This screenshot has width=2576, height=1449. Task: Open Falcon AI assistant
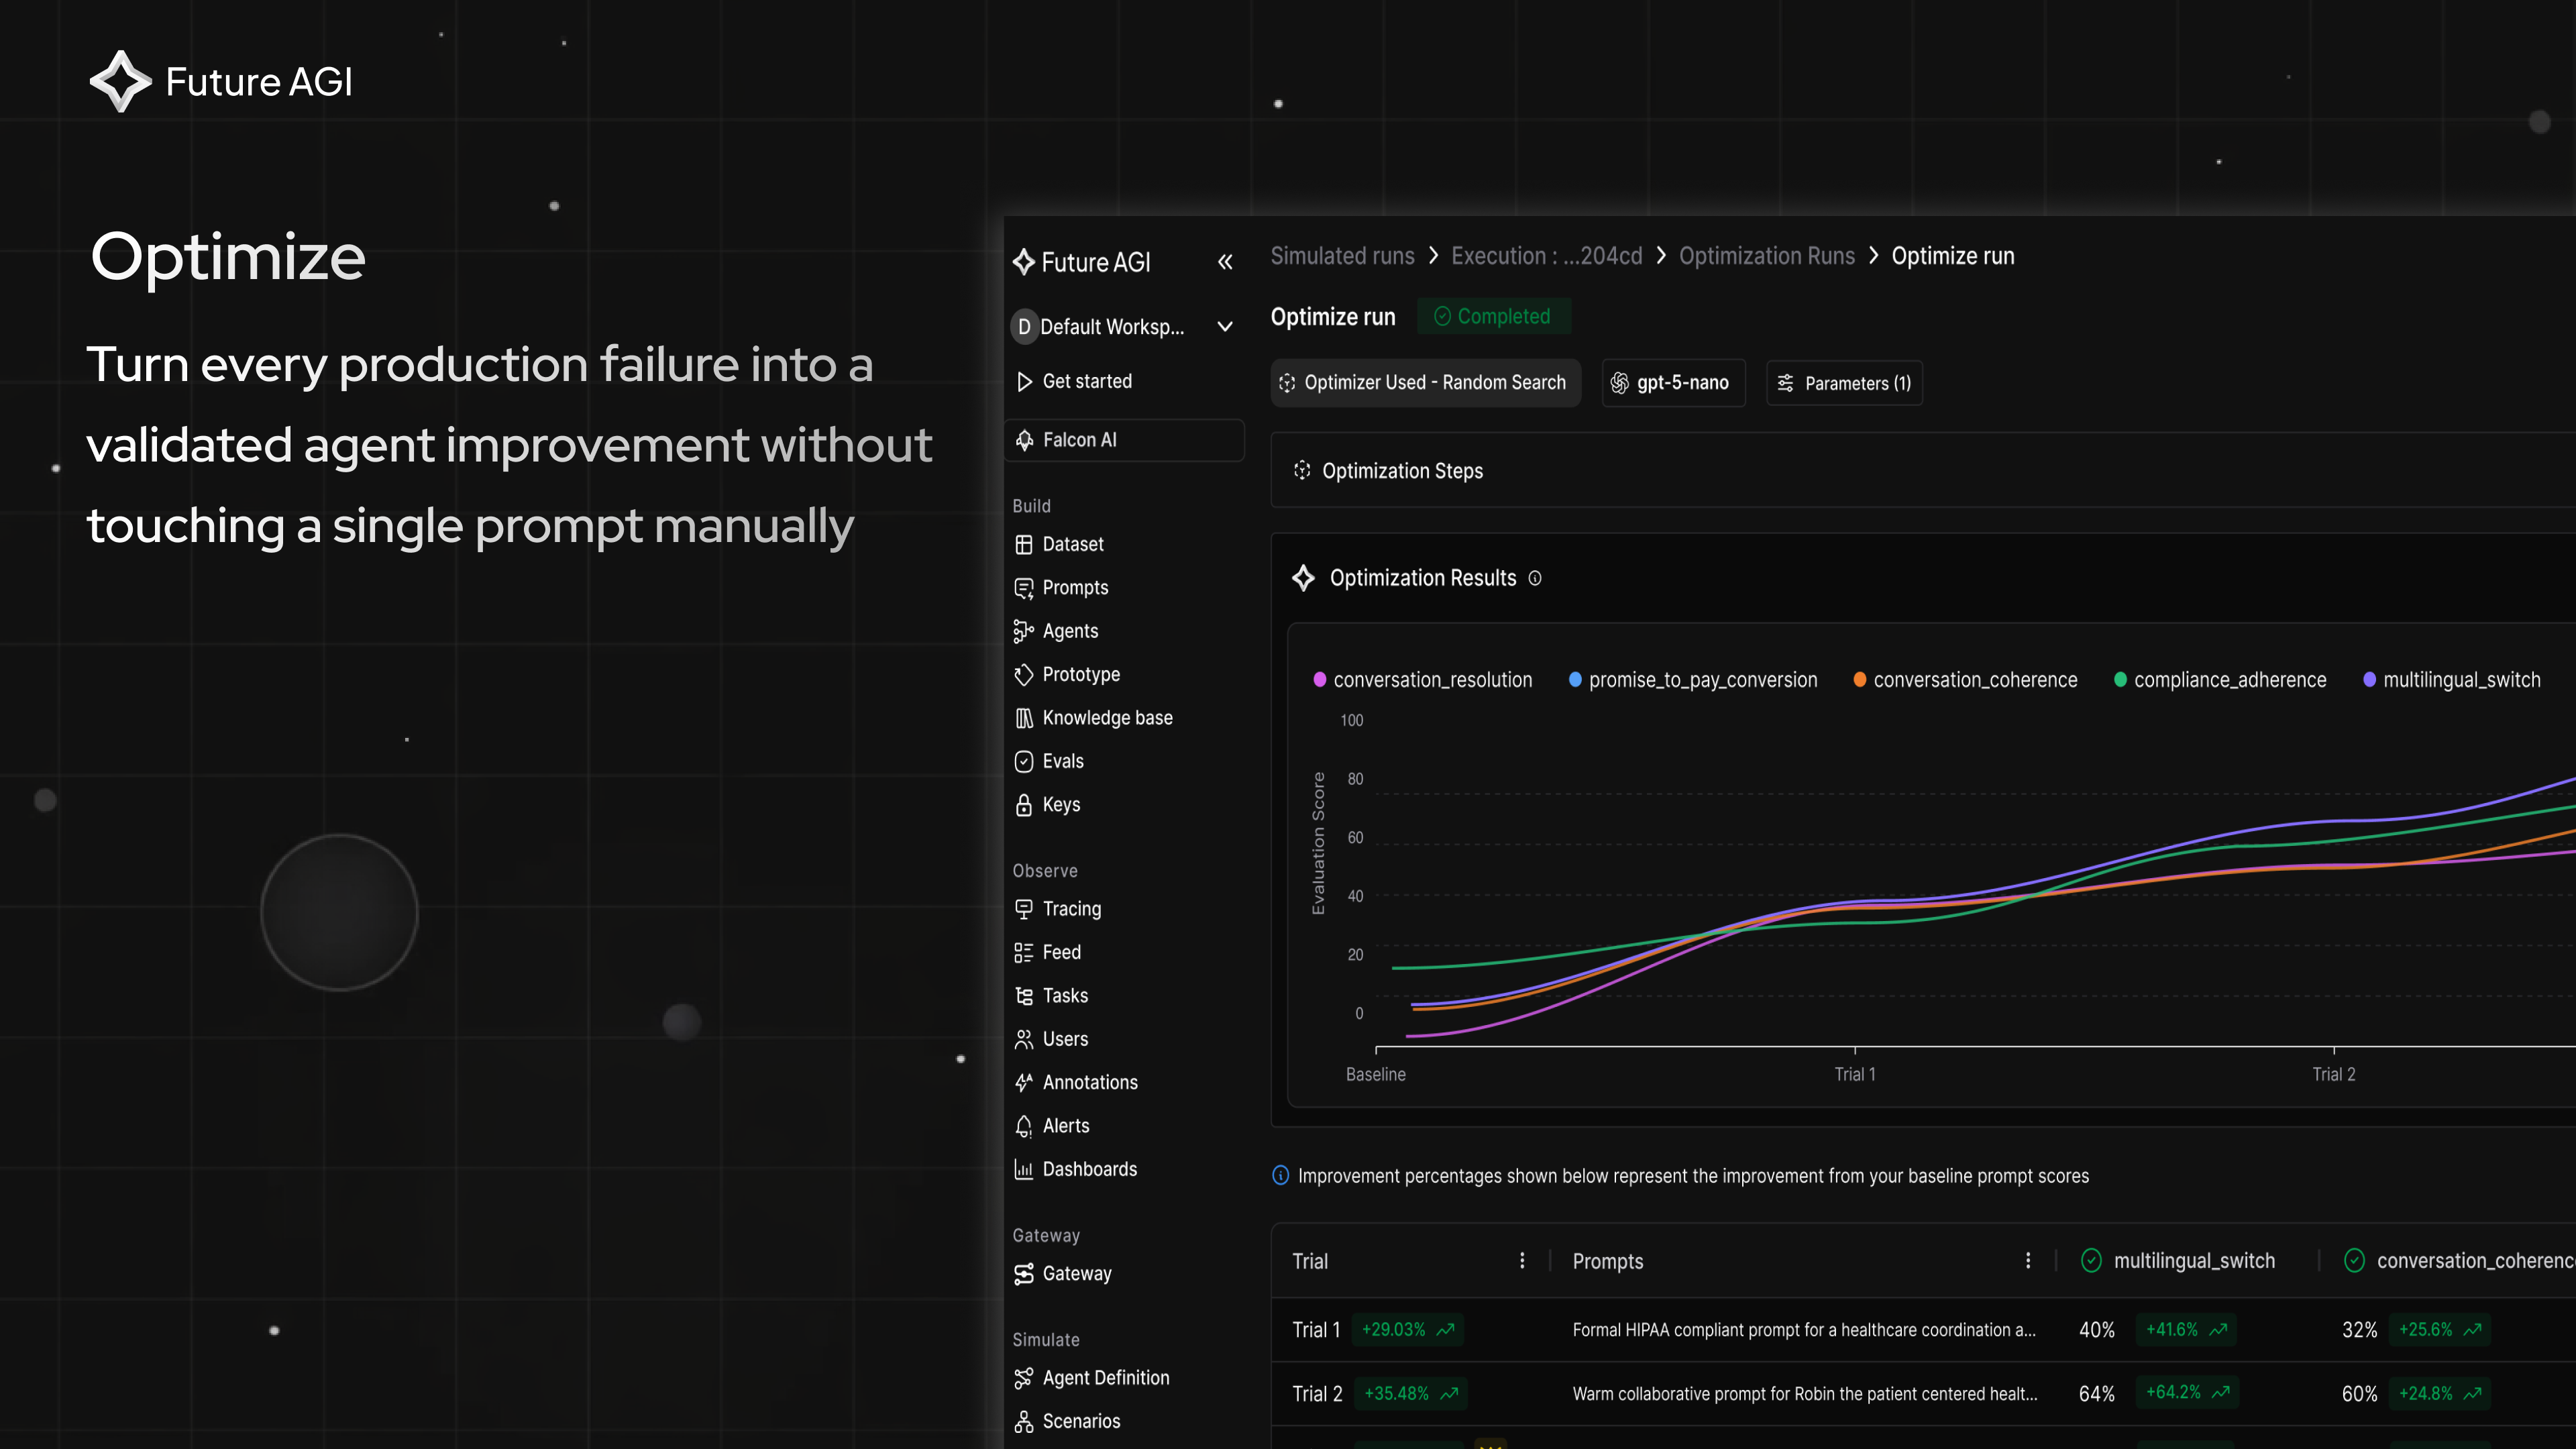[1124, 440]
